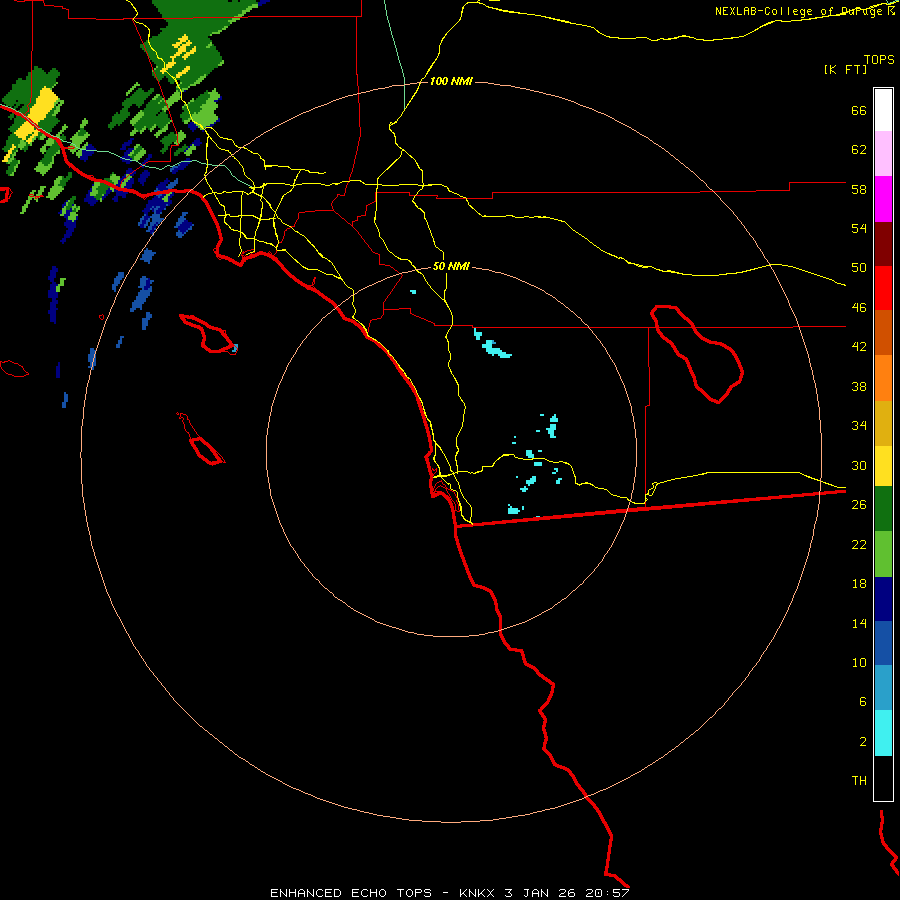Viewport: 900px width, 900px height.
Task: Click the black TH legend swatch
Action: click(883, 778)
